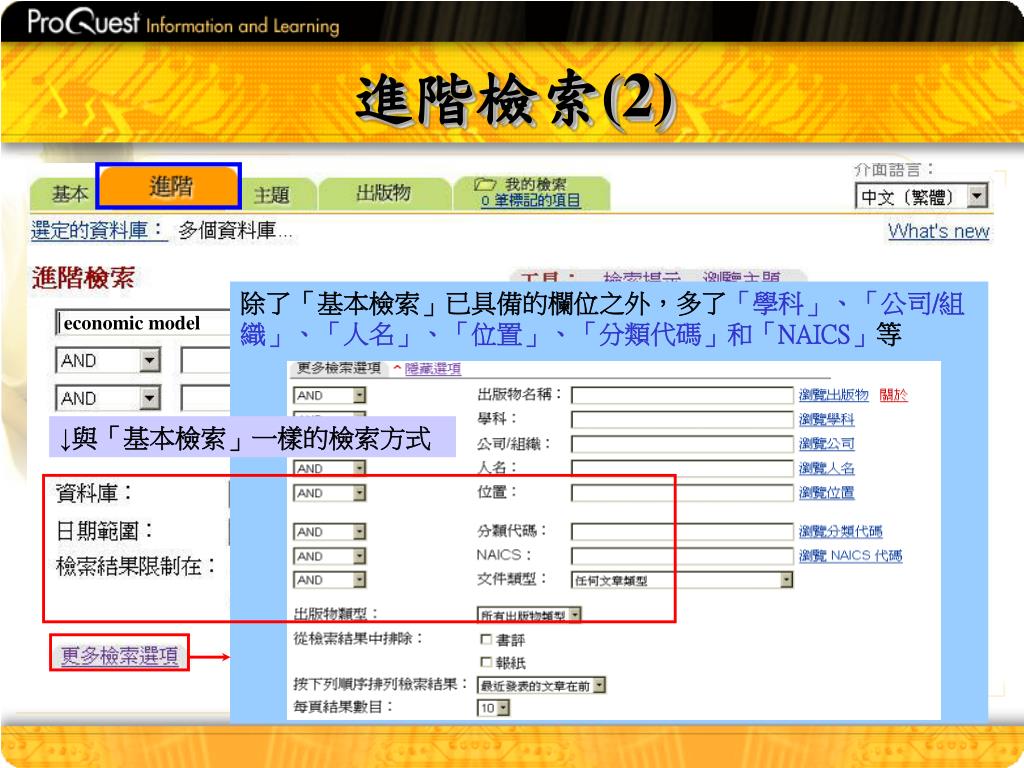Open the 介面語言 language dropdown

point(977,197)
